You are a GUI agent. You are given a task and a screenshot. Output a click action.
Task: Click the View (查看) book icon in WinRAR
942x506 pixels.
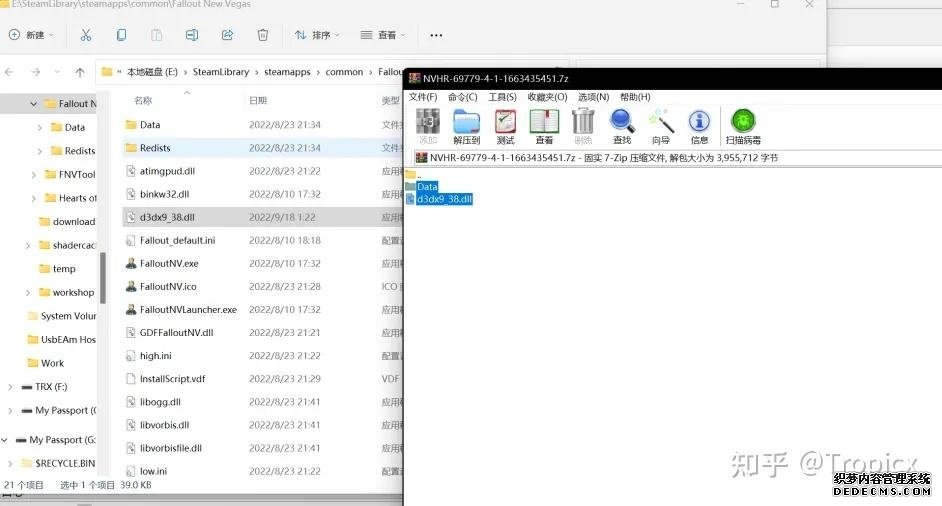tap(544, 127)
